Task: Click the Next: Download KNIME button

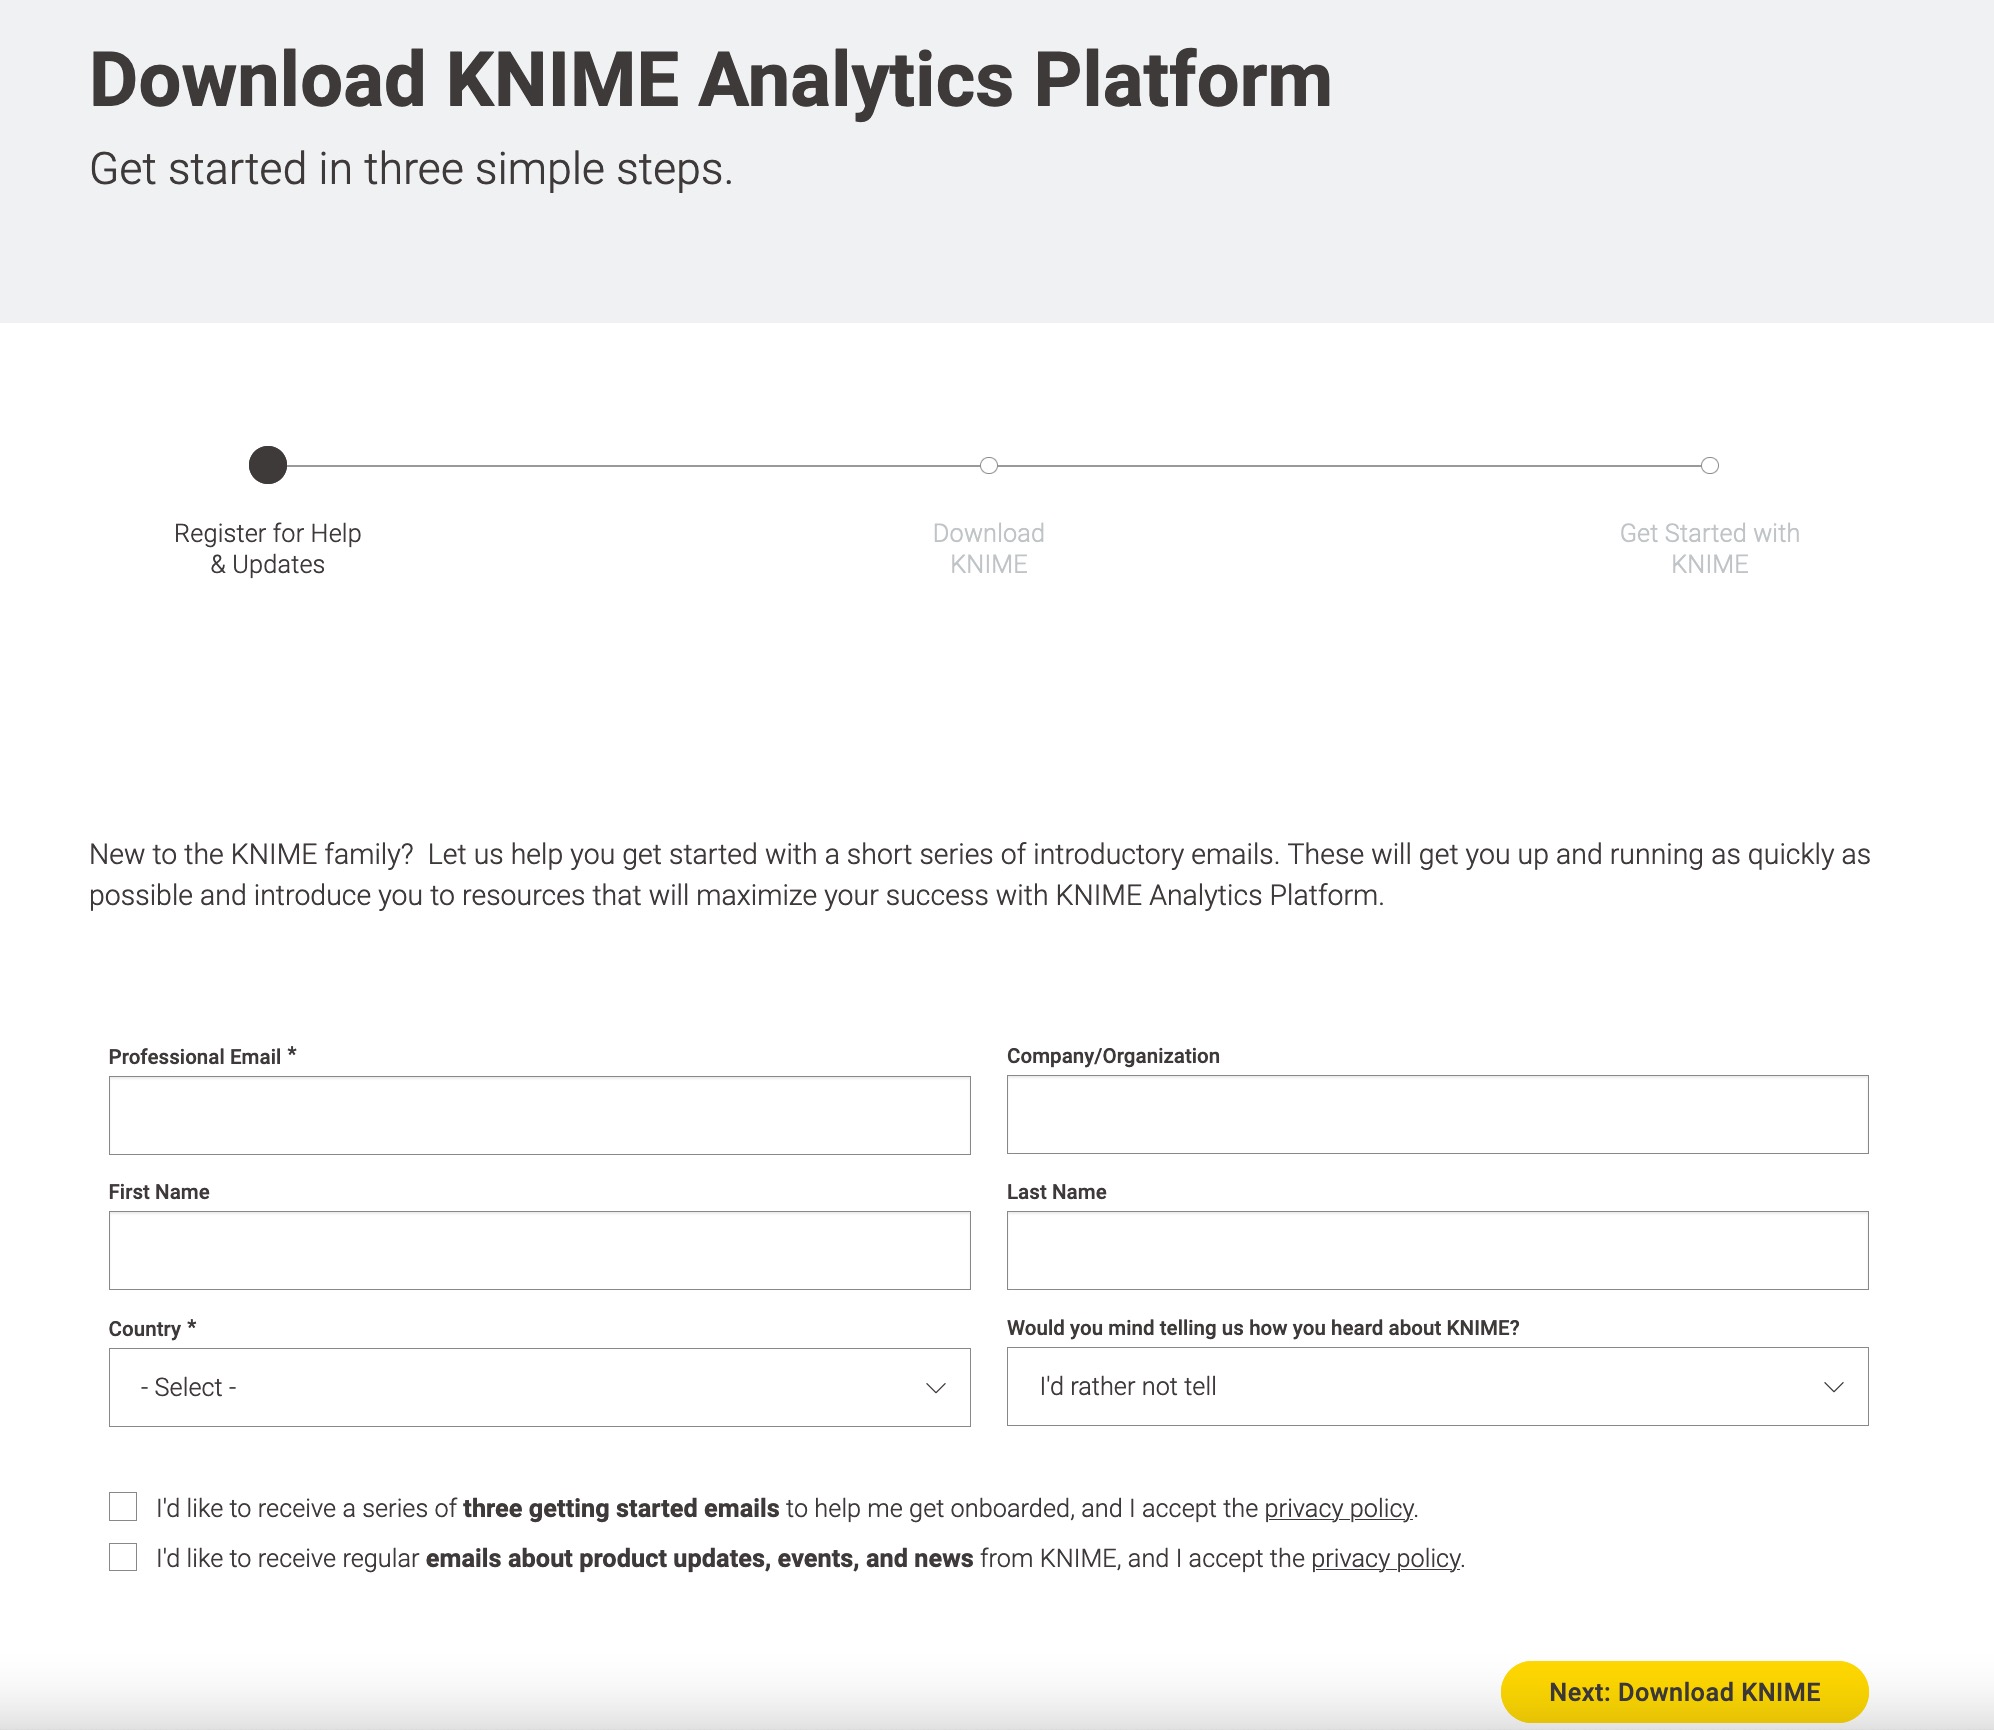Action: [1684, 1692]
